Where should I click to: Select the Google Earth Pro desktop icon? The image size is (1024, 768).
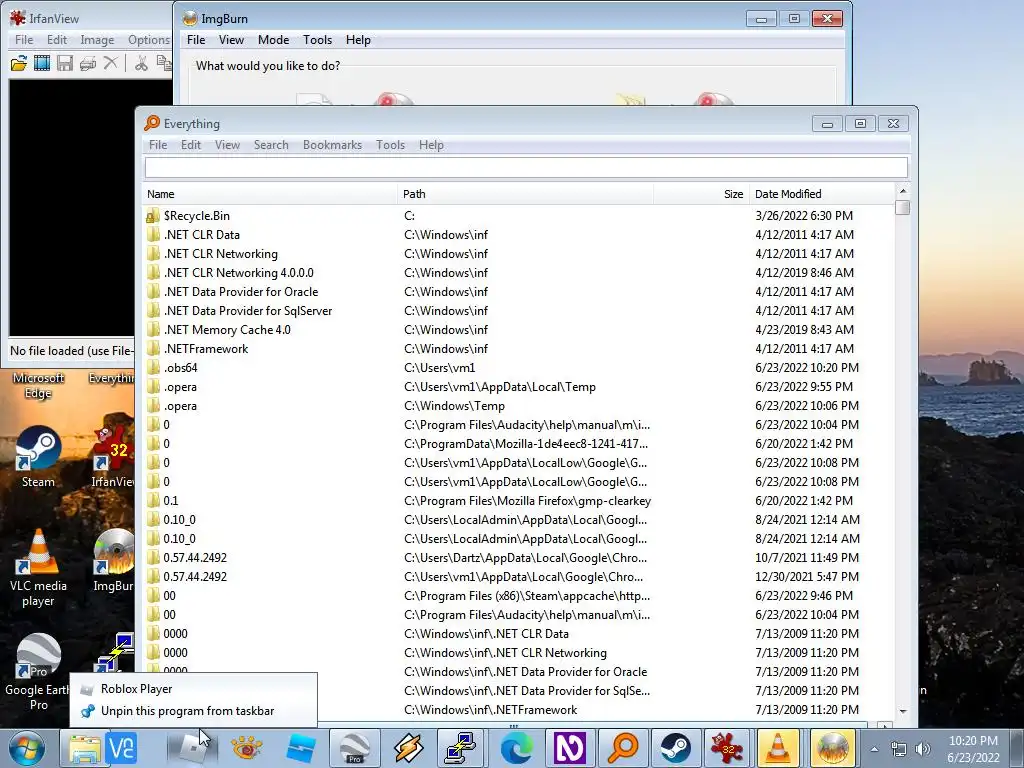pyautogui.click(x=38, y=671)
